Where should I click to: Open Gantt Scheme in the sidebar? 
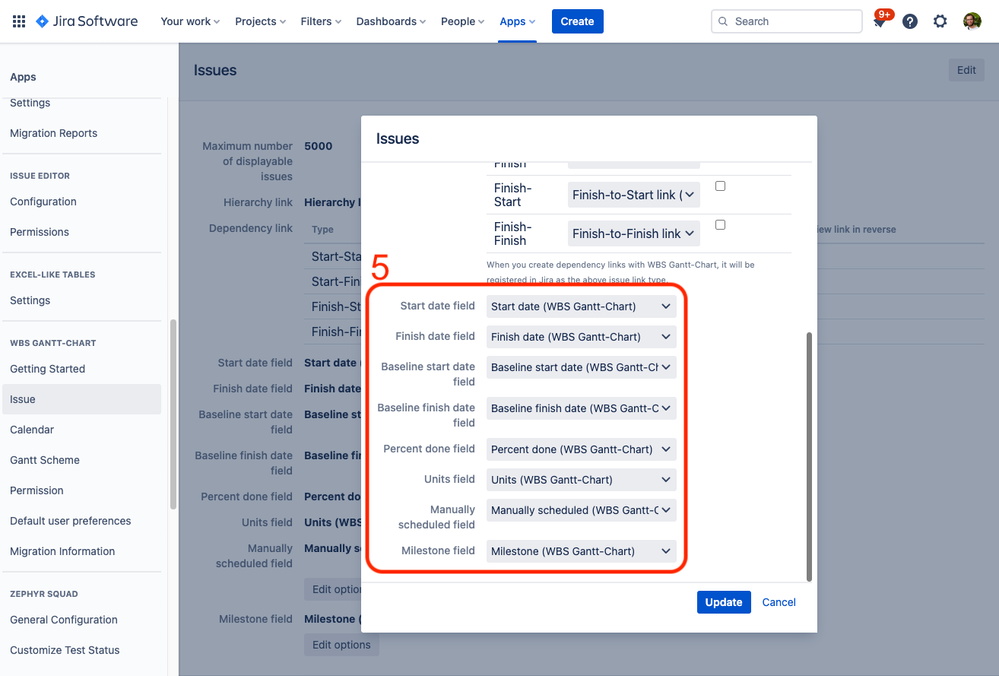(45, 460)
